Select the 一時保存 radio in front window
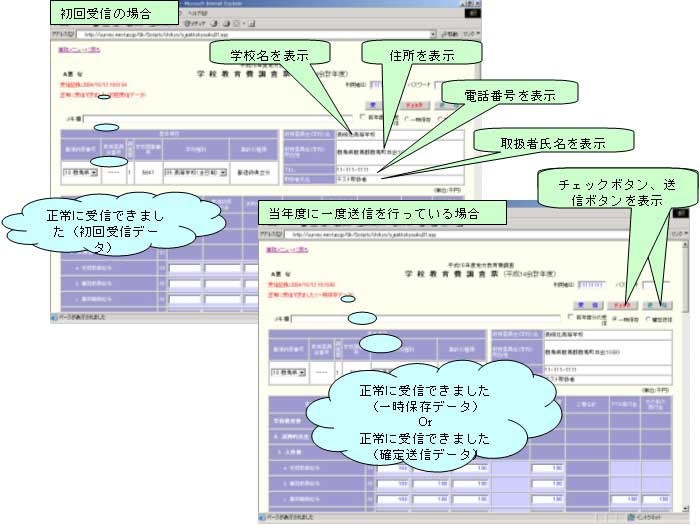Viewport: 700px width, 525px height. 615,319
